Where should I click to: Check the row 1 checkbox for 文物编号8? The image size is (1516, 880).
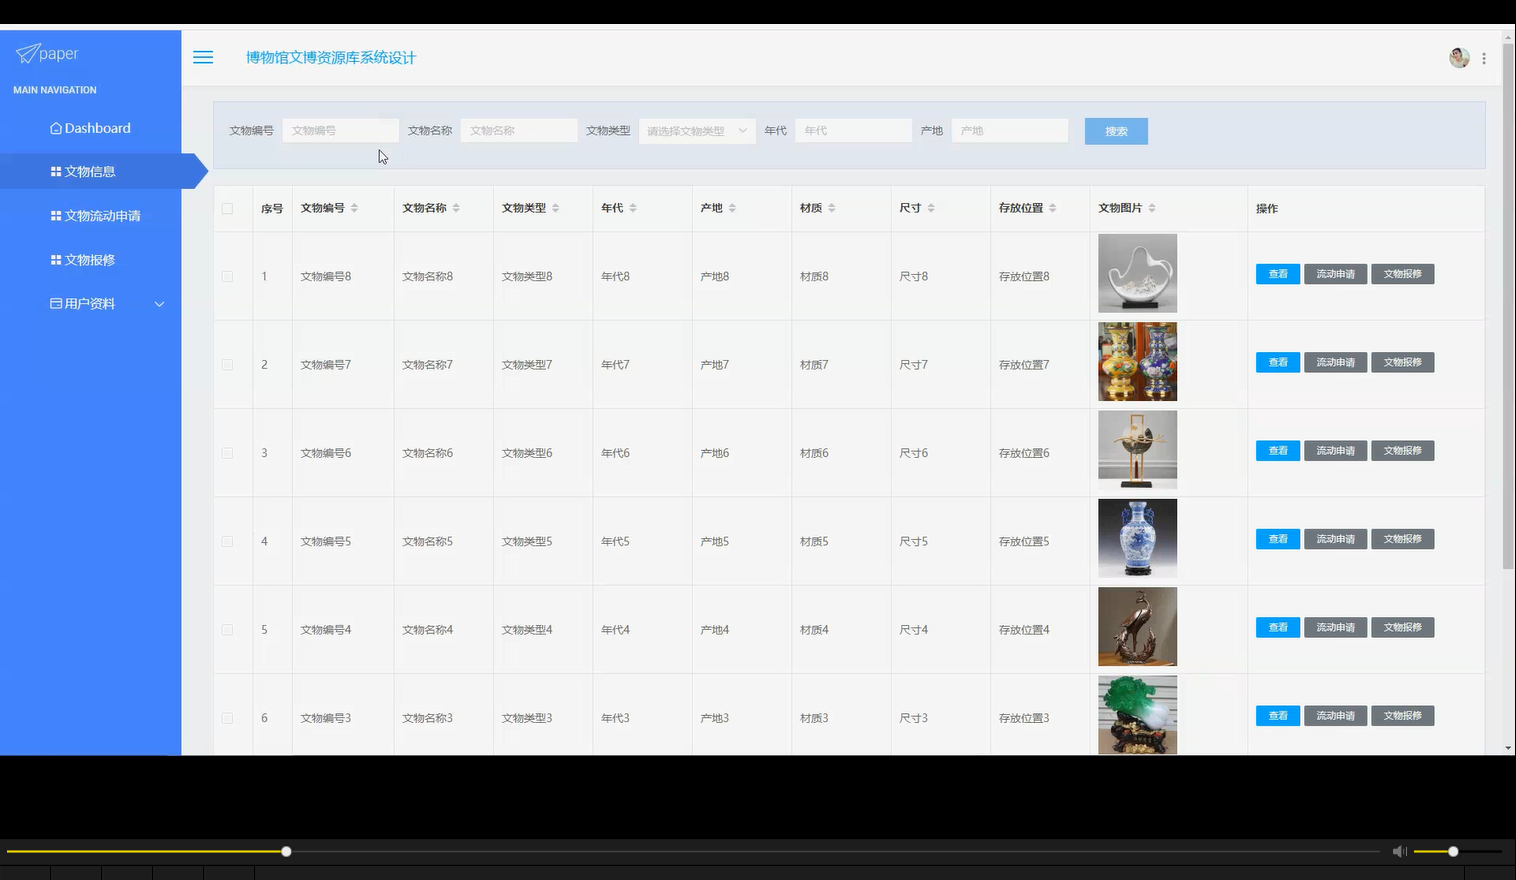(x=228, y=276)
